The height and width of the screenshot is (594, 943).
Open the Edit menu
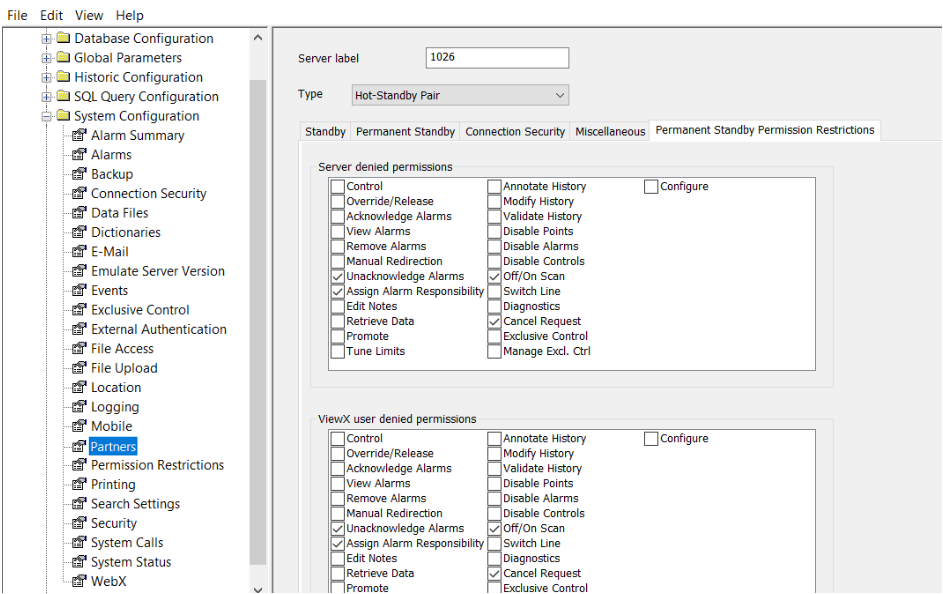[x=51, y=15]
